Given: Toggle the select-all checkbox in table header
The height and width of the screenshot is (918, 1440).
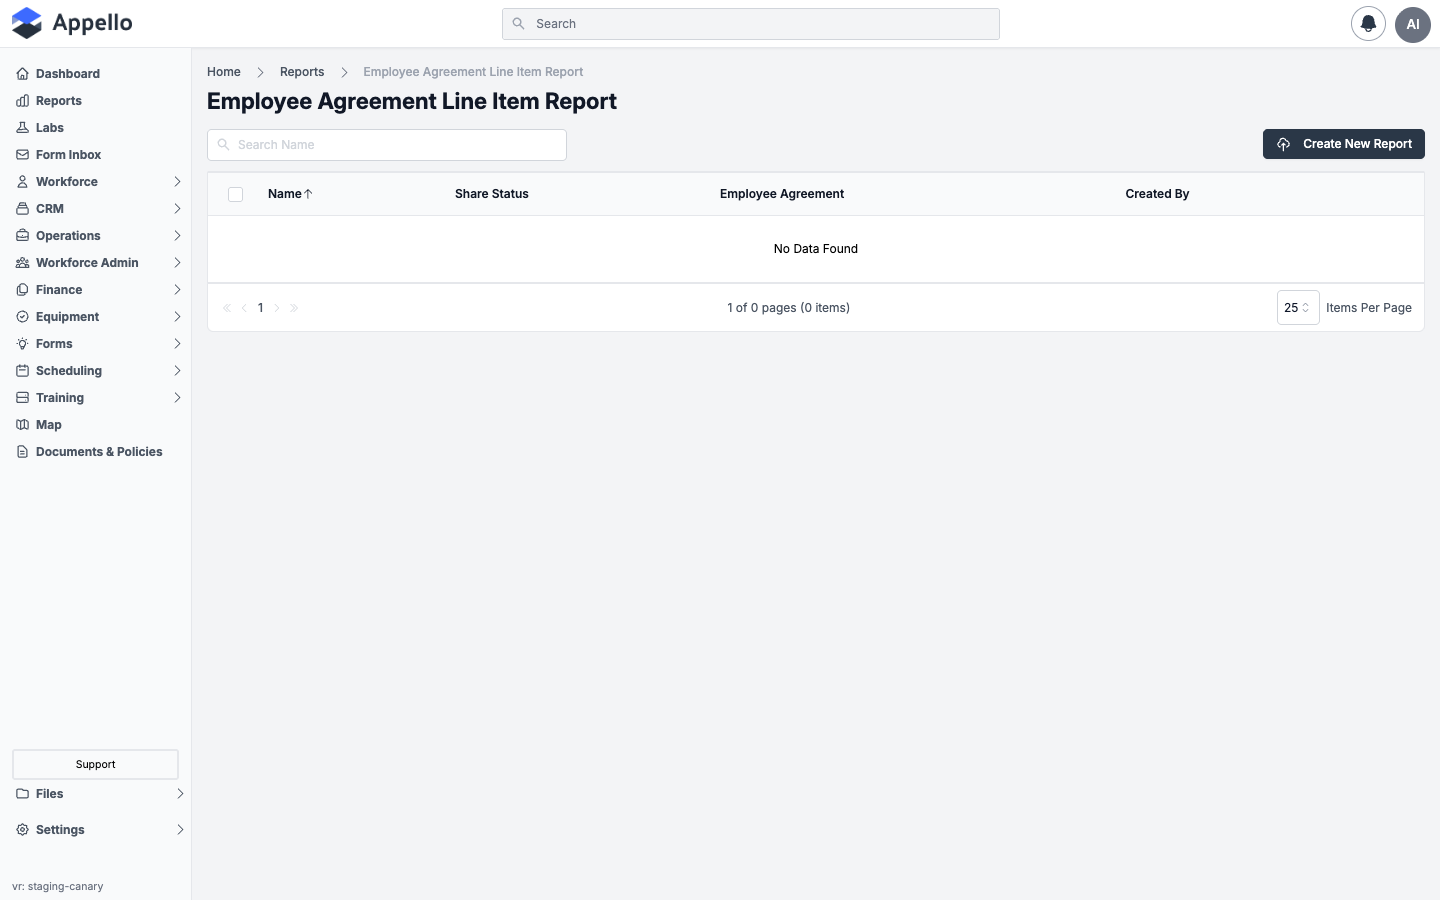Looking at the screenshot, I should (235, 194).
